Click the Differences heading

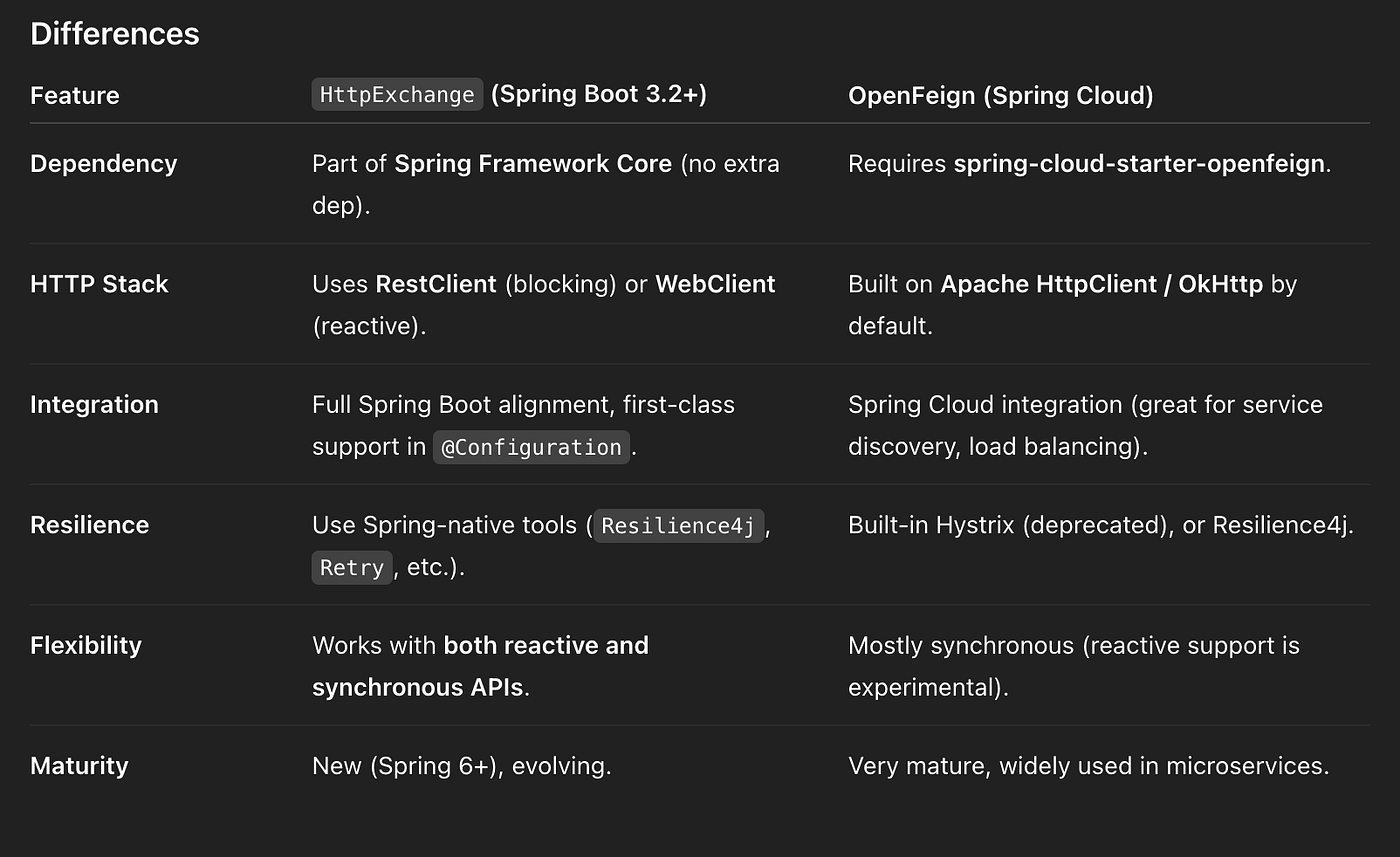[x=115, y=33]
